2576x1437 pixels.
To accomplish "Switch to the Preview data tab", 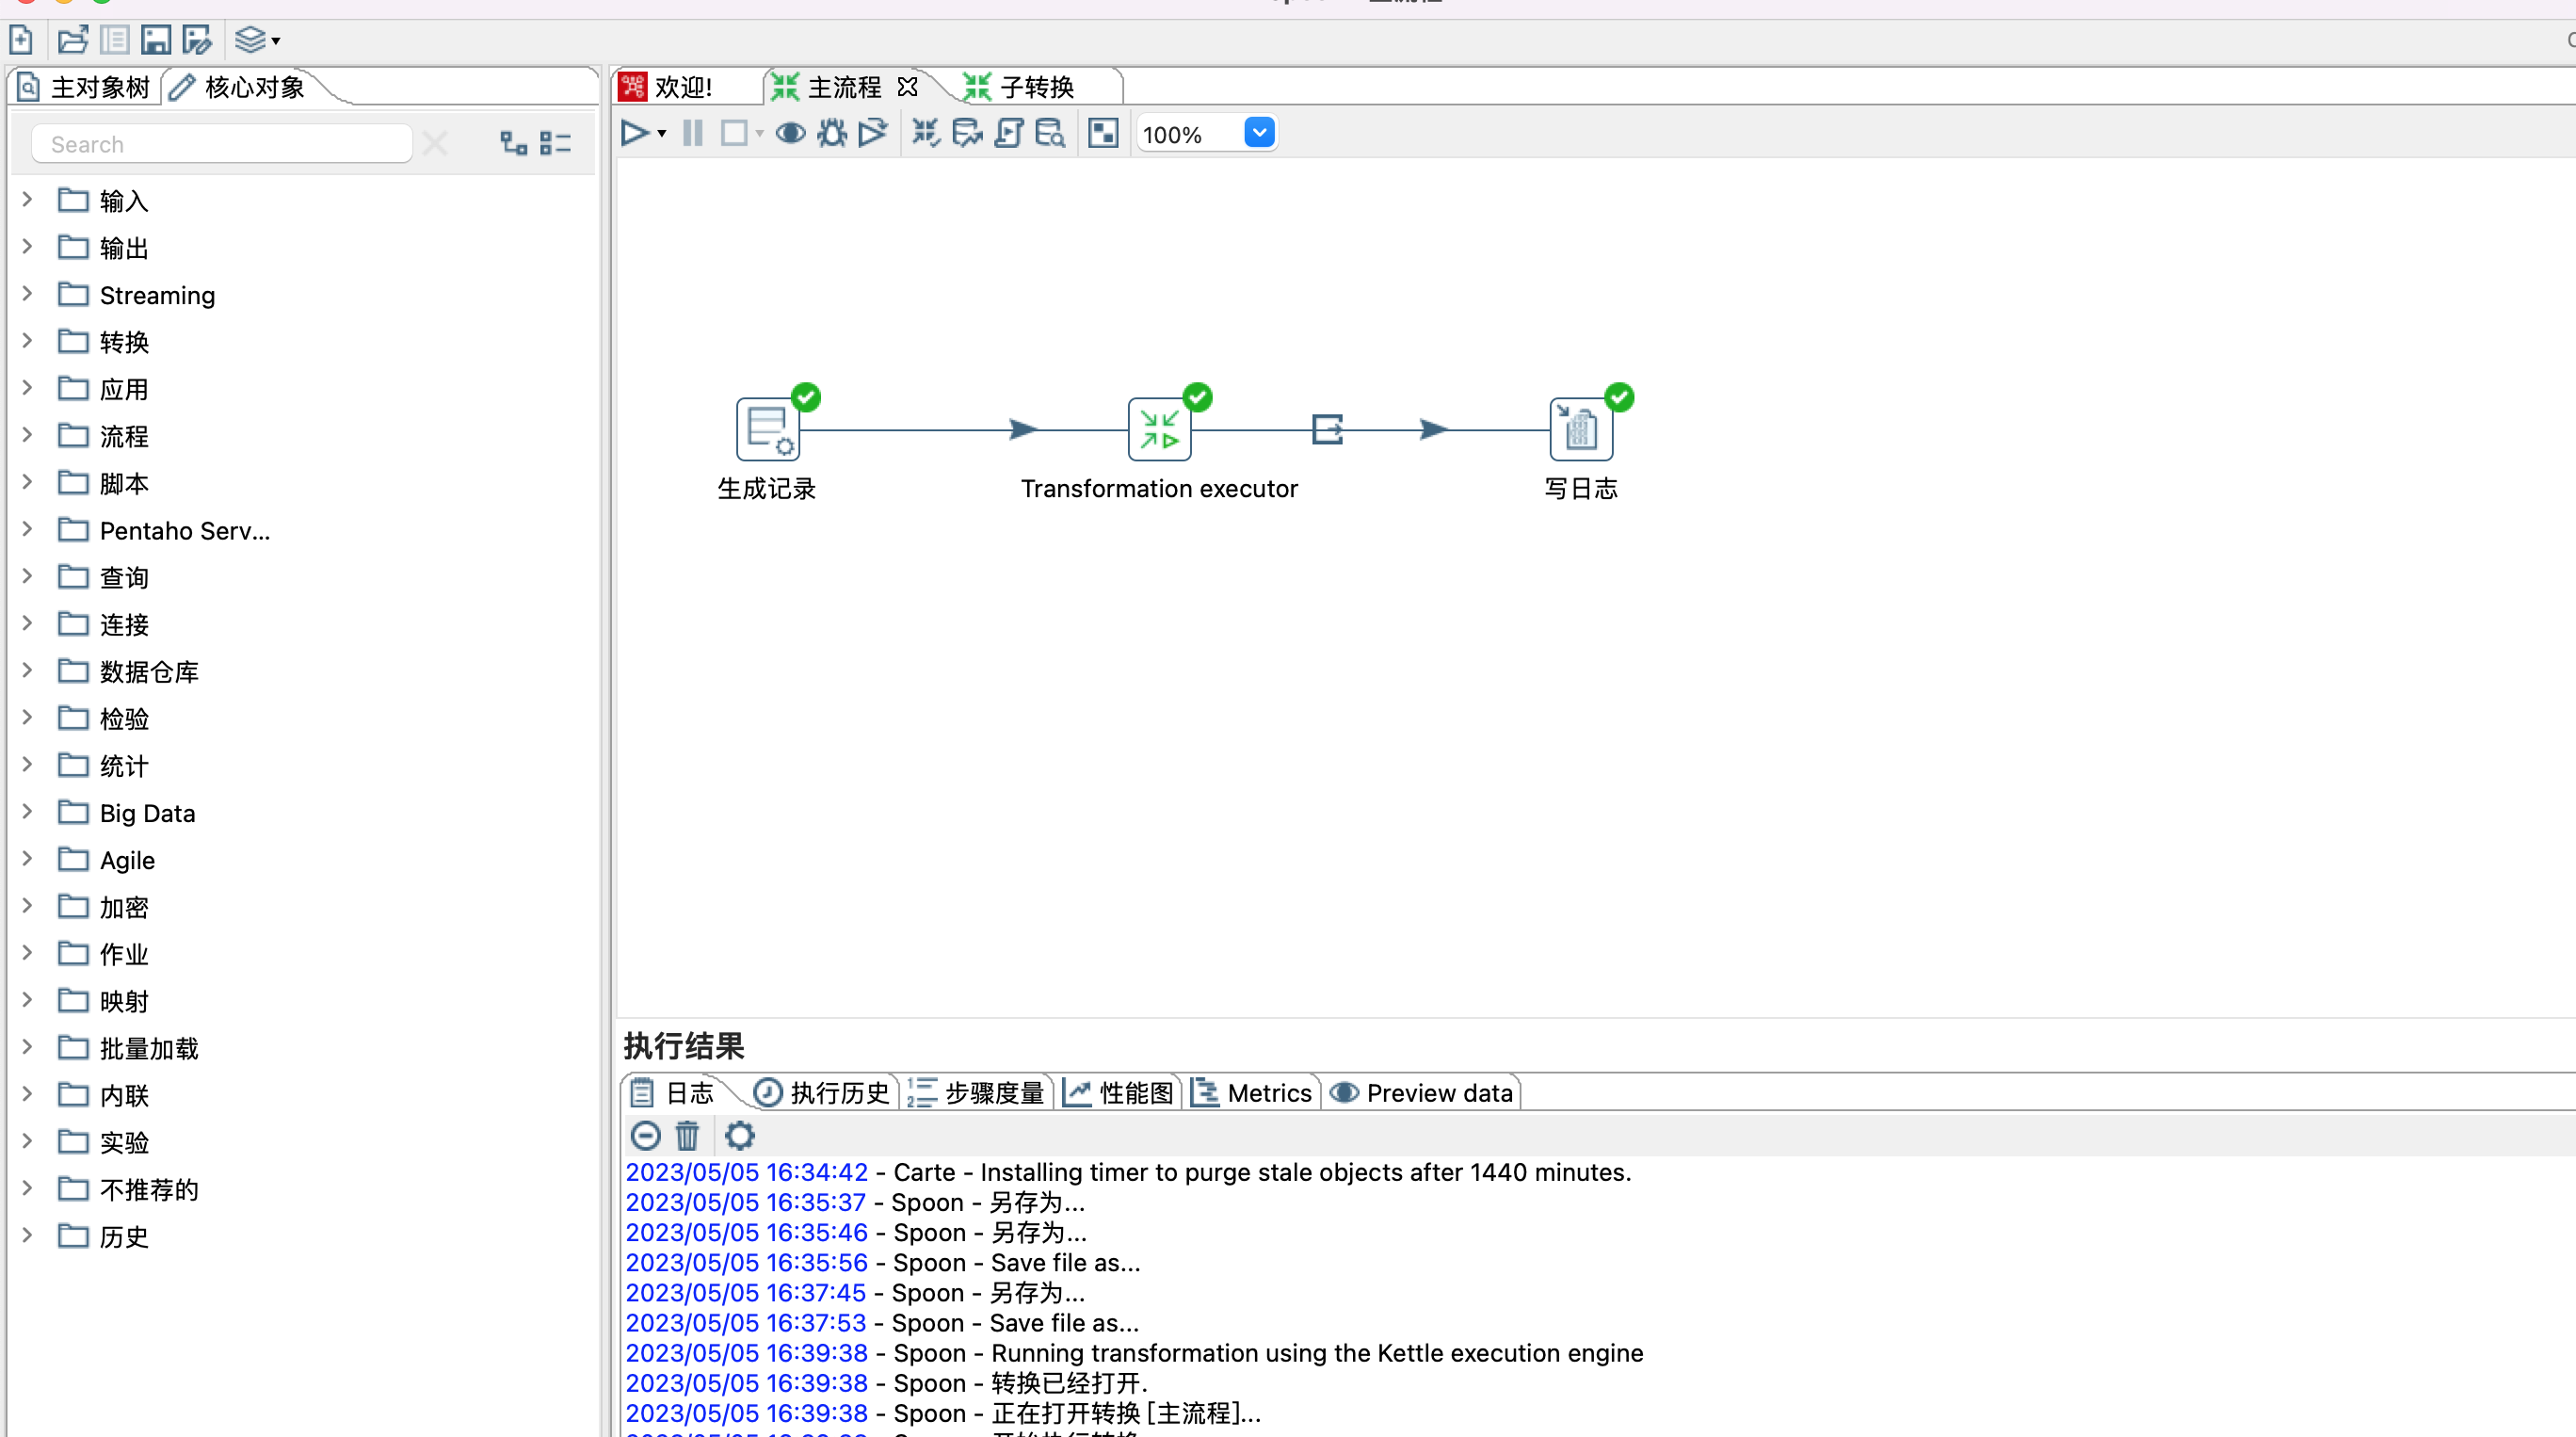I will pos(1421,1092).
